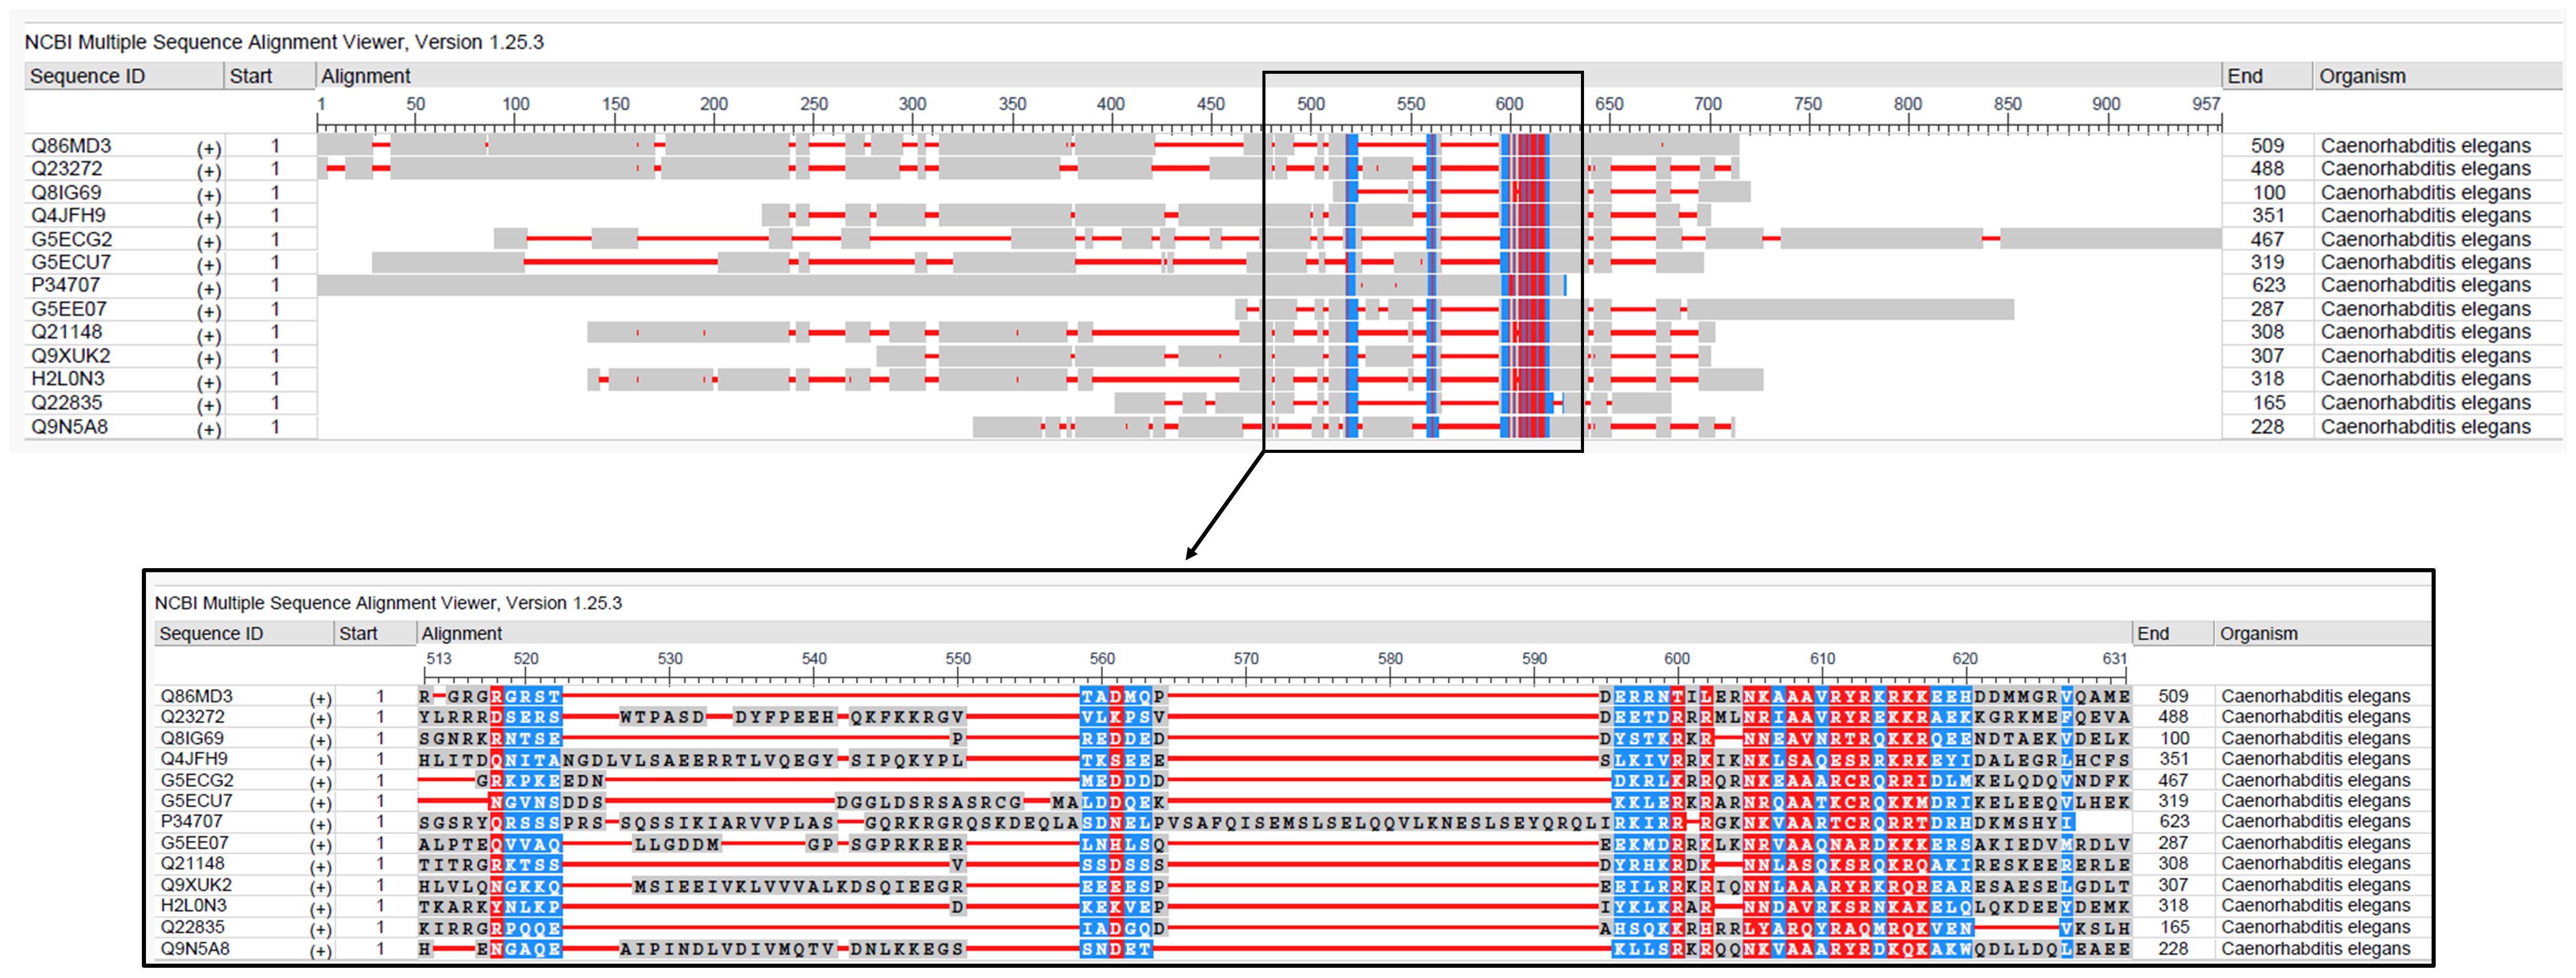Click the (+) marker next to G5EE07 in lower viewer
This screenshot has height=978, width=2576.
[x=320, y=845]
